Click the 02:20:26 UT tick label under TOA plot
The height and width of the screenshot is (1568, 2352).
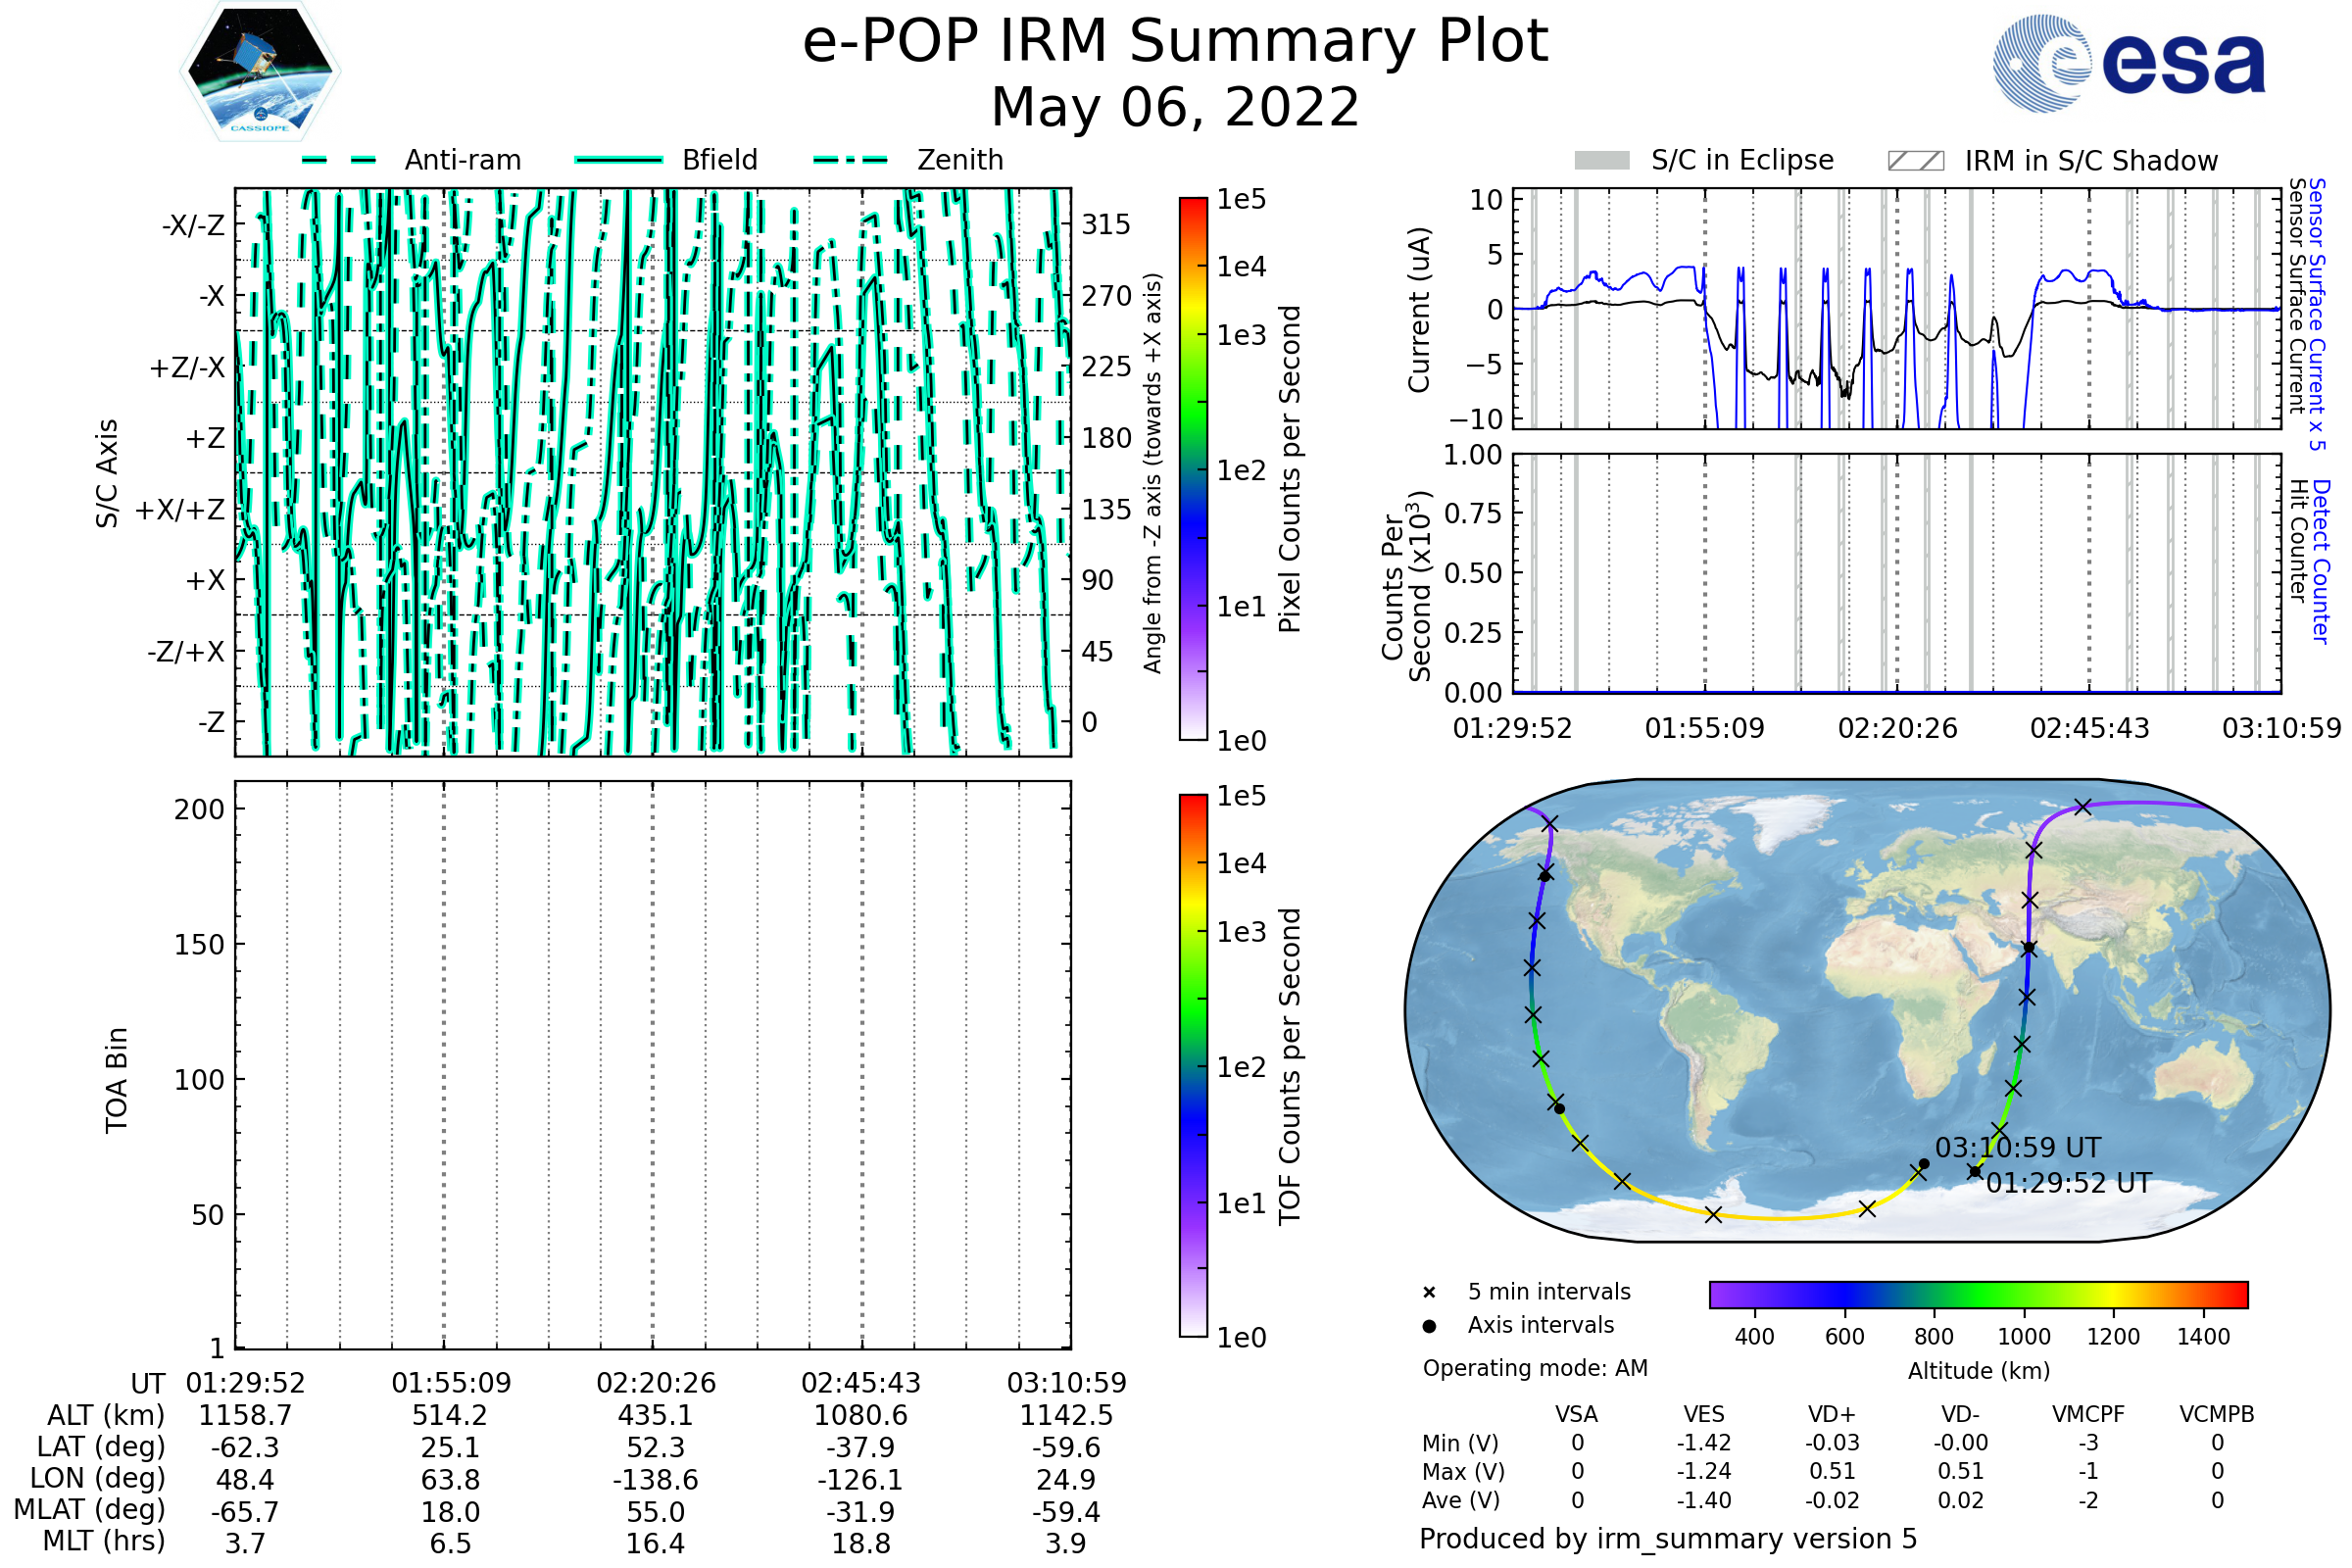(x=656, y=1383)
